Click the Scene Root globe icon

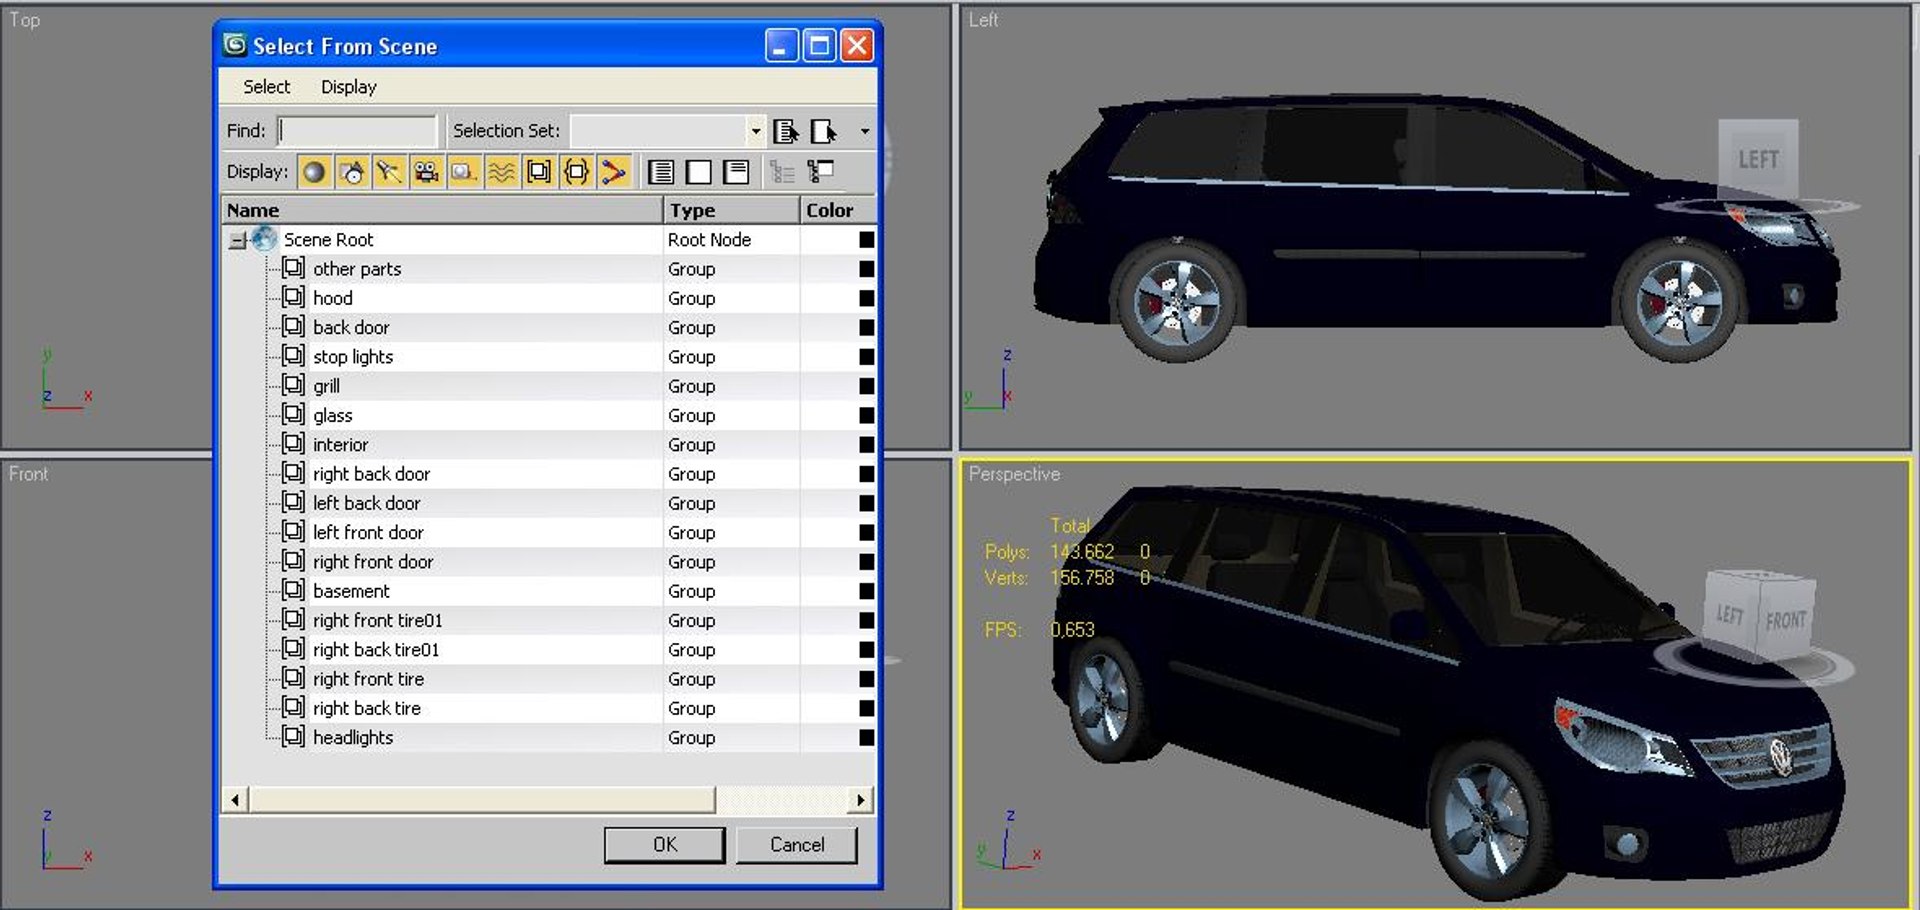pyautogui.click(x=265, y=239)
